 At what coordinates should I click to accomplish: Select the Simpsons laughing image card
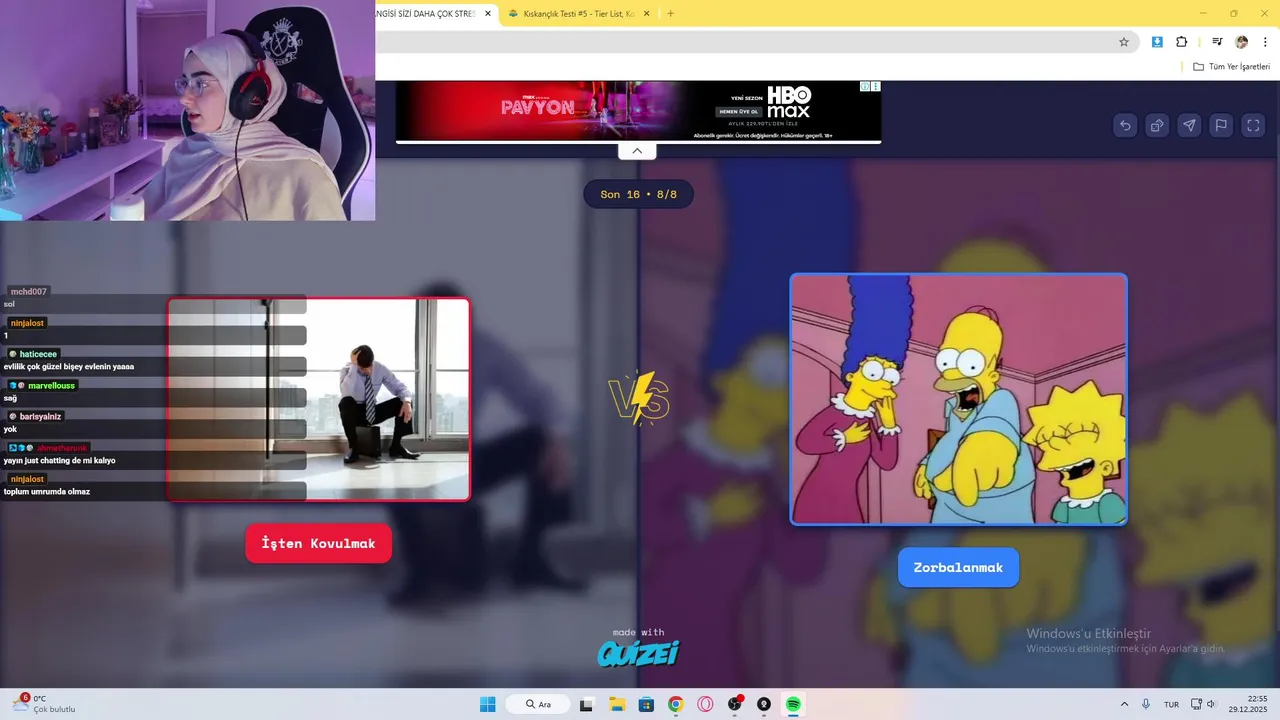pos(958,399)
